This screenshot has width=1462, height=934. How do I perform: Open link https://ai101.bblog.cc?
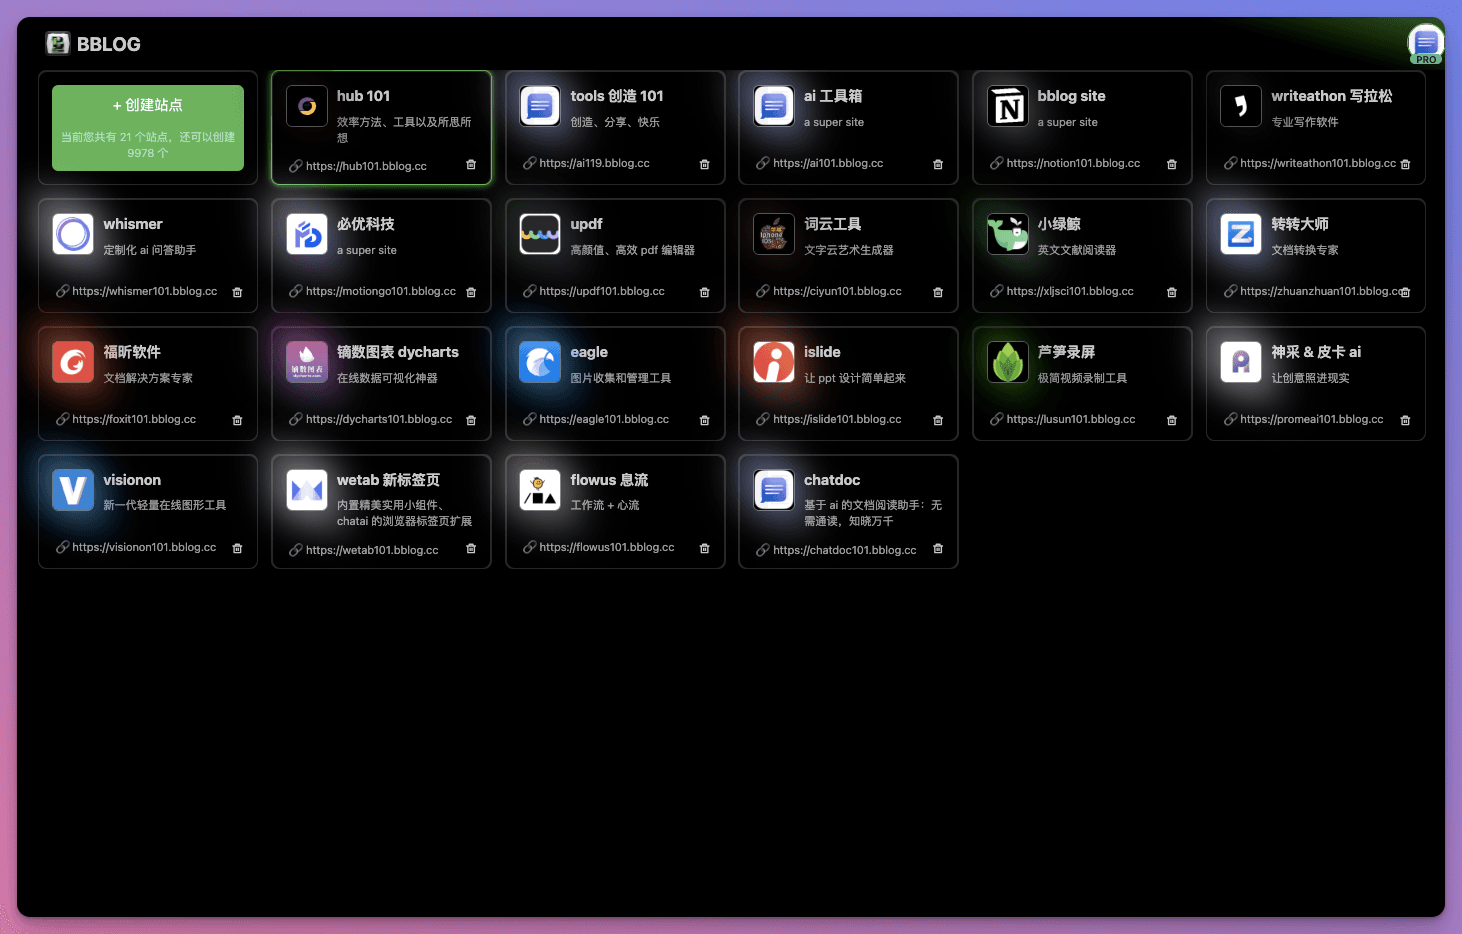[x=828, y=163]
